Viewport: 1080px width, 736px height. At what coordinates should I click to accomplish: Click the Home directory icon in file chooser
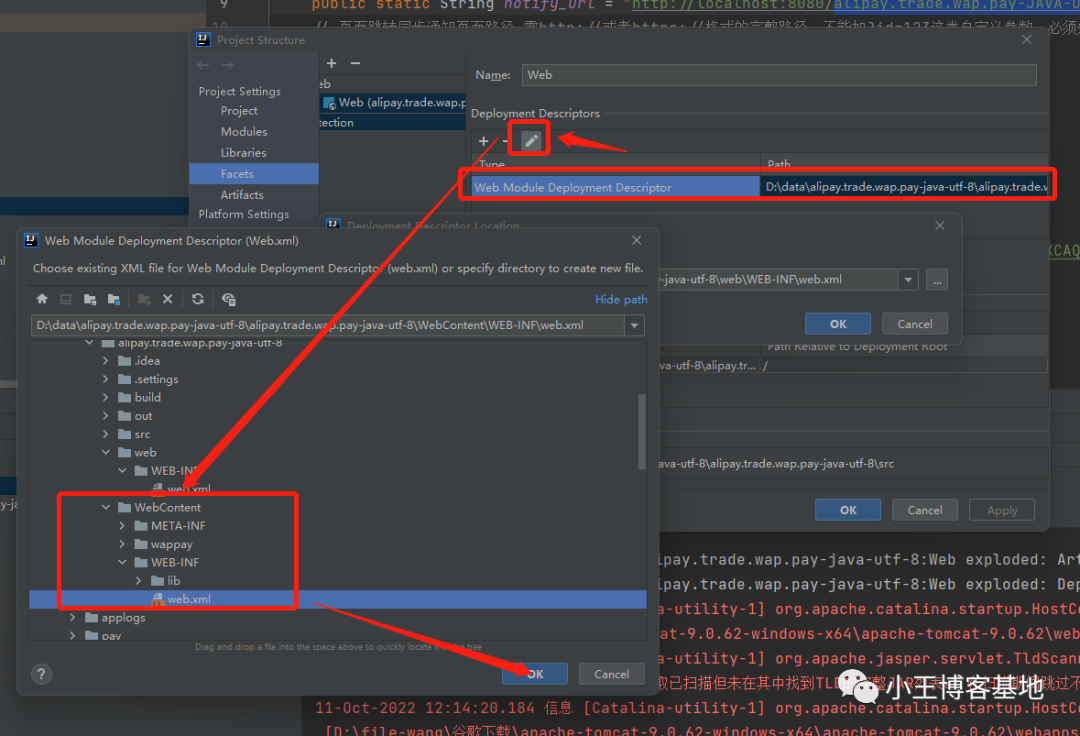point(42,299)
